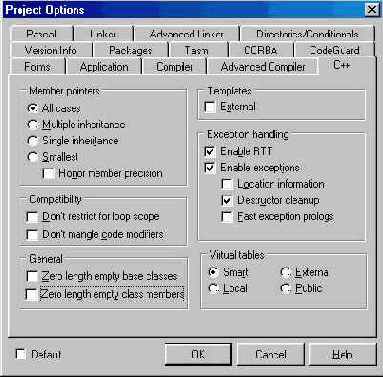Switch to the Forms tab
This screenshot has width=383, height=377.
point(37,67)
